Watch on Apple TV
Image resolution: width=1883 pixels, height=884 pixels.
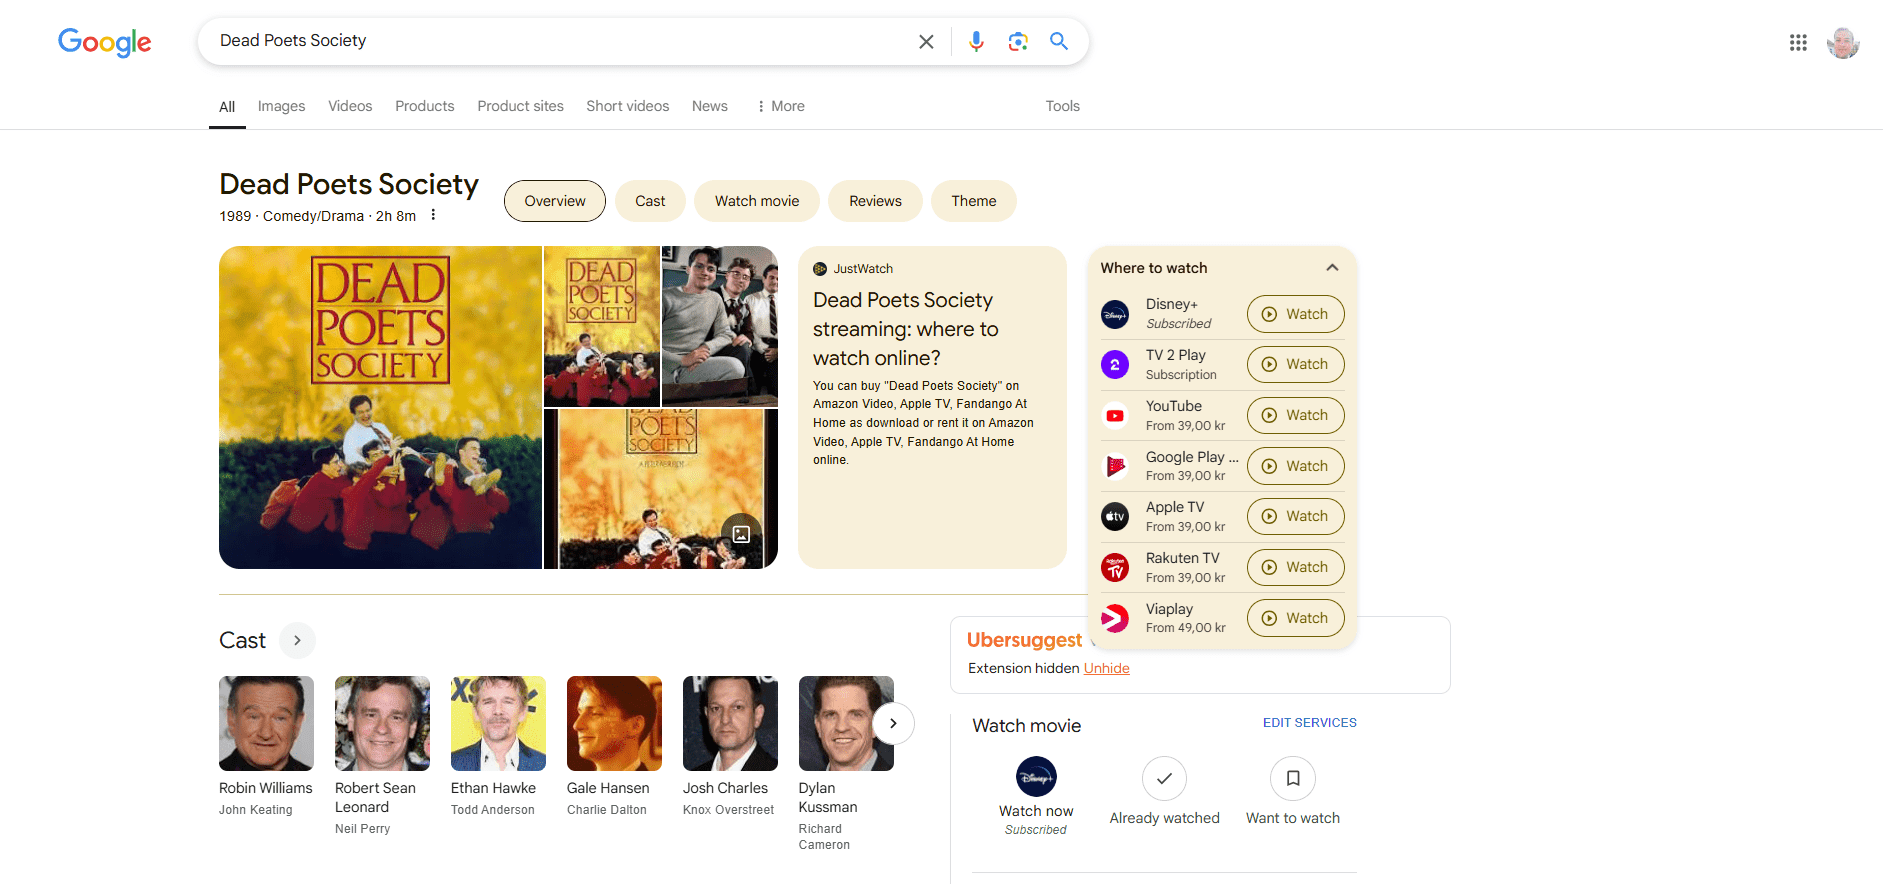1295,516
